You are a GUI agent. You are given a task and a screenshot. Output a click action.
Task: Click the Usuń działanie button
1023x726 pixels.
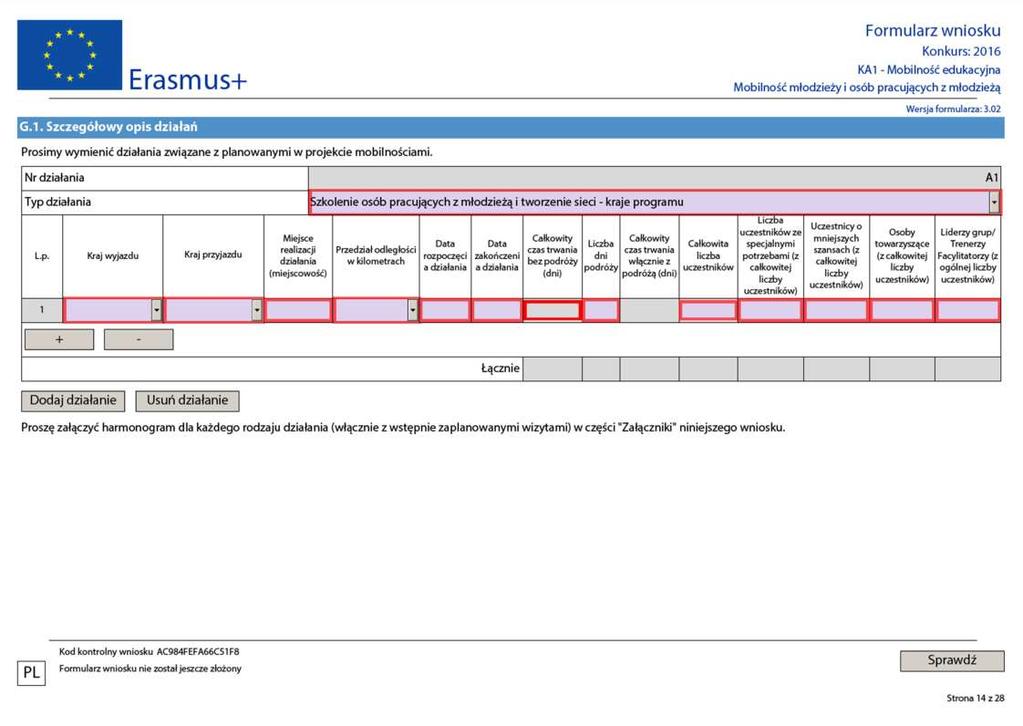[187, 401]
